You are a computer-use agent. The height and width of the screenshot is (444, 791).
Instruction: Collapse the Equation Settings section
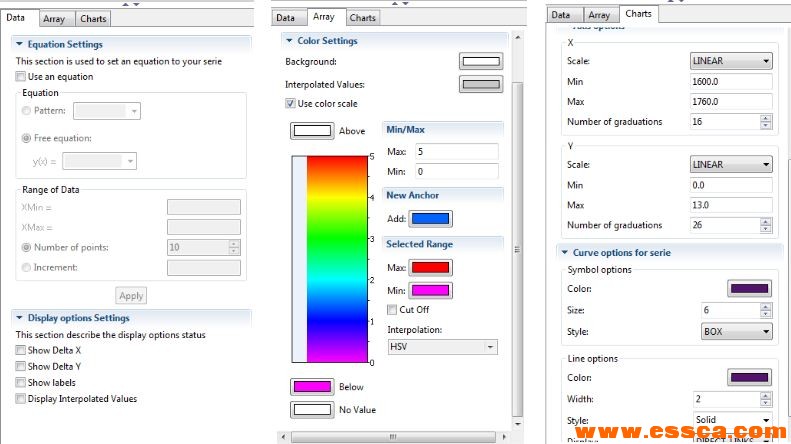pos(19,44)
